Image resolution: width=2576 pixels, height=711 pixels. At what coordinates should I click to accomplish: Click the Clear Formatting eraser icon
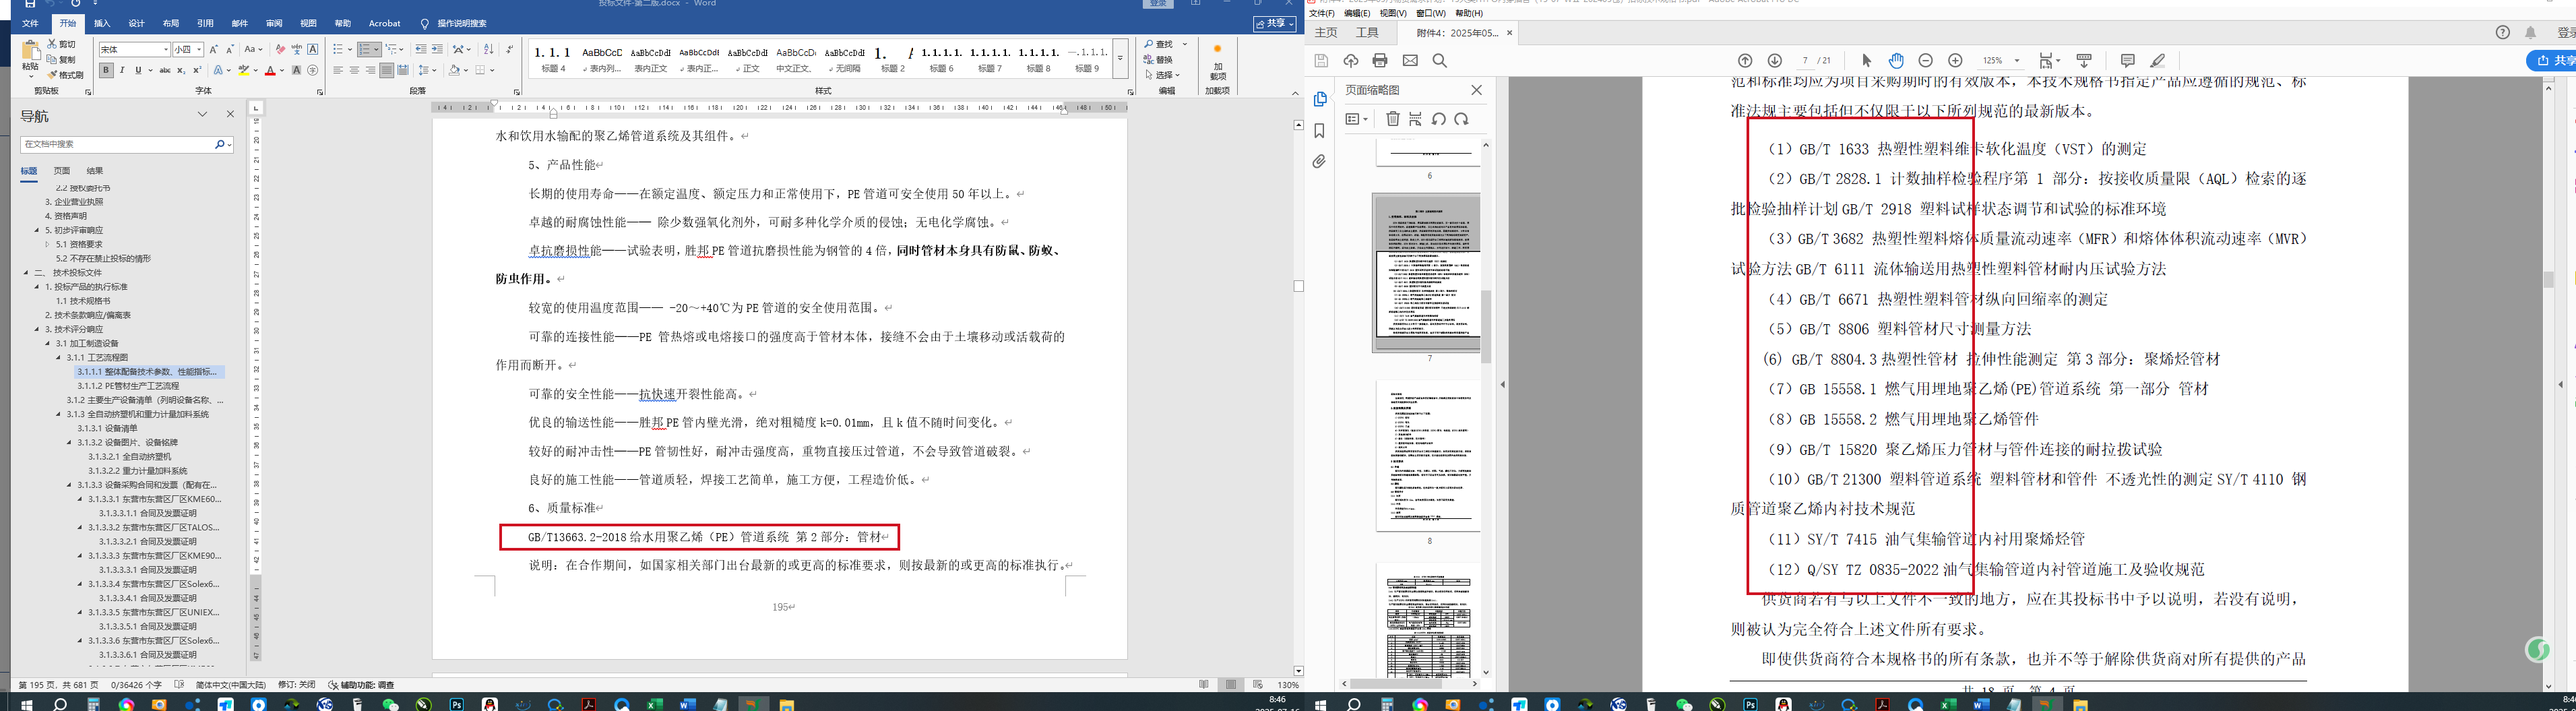pyautogui.click(x=280, y=49)
